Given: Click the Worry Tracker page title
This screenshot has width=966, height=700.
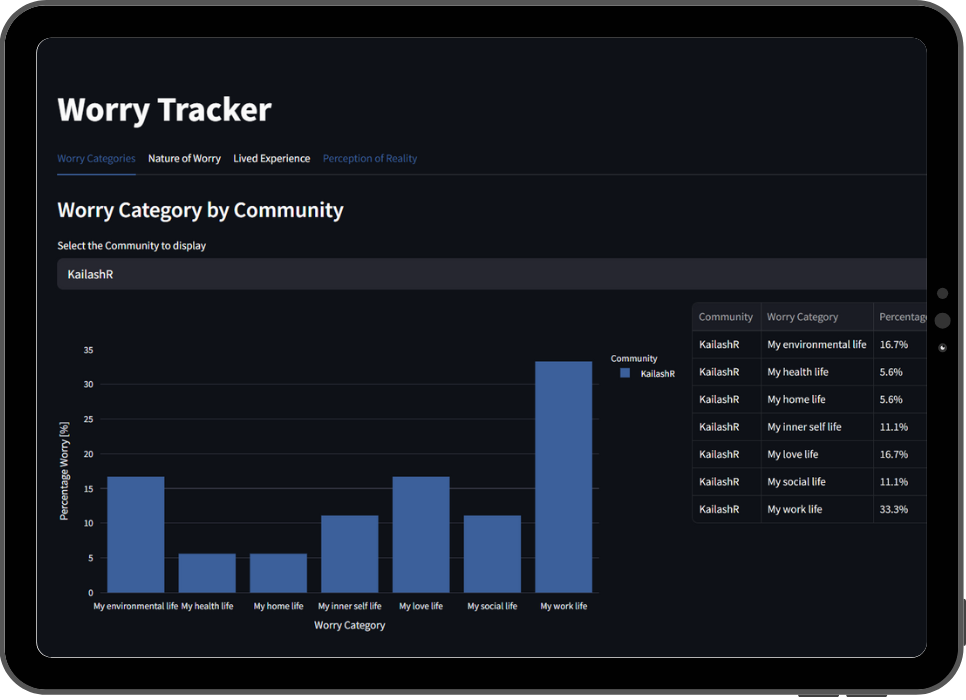Looking at the screenshot, I should (164, 110).
